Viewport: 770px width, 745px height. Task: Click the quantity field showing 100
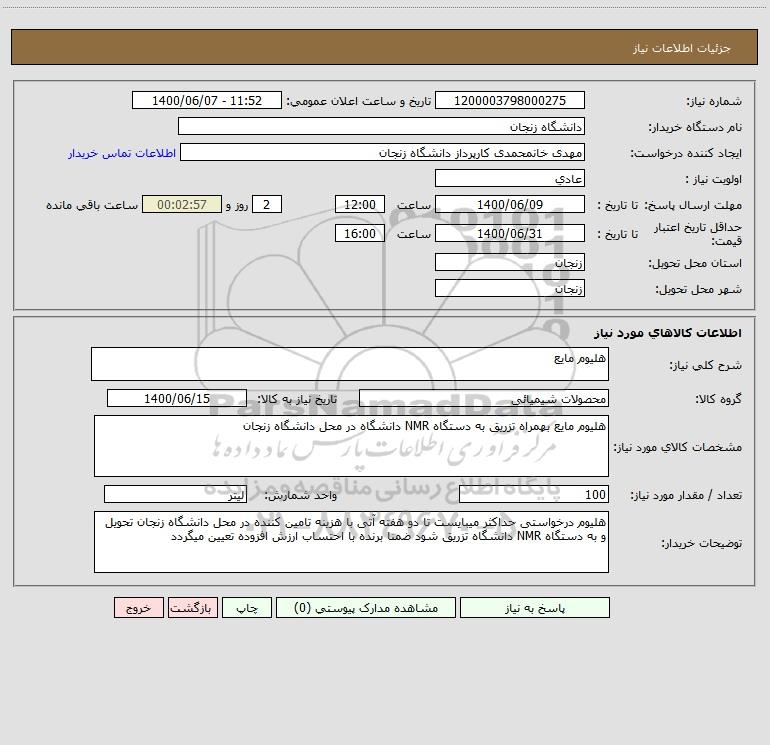coord(534,494)
